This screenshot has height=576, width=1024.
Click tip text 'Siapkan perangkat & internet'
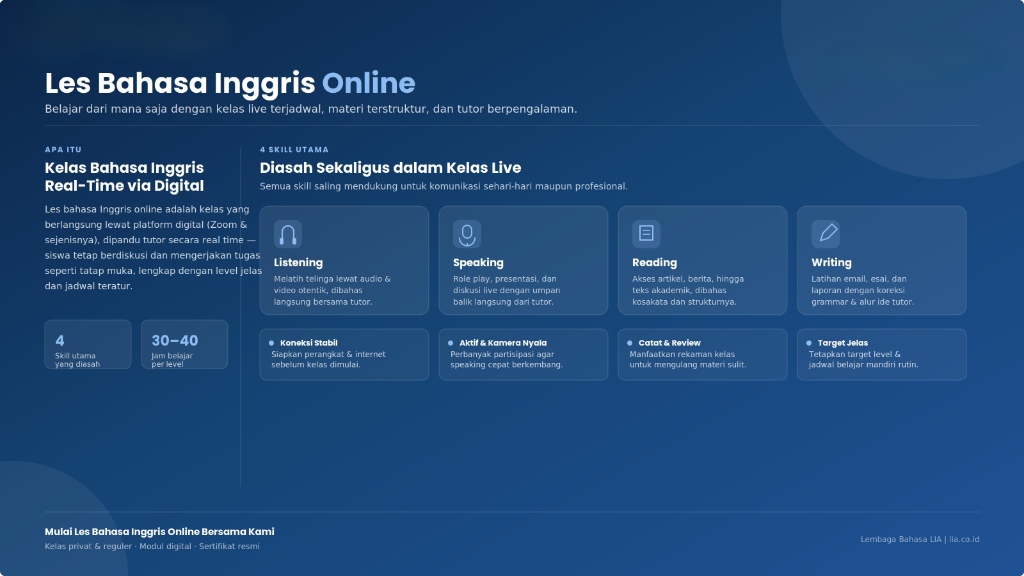pyautogui.click(x=328, y=359)
